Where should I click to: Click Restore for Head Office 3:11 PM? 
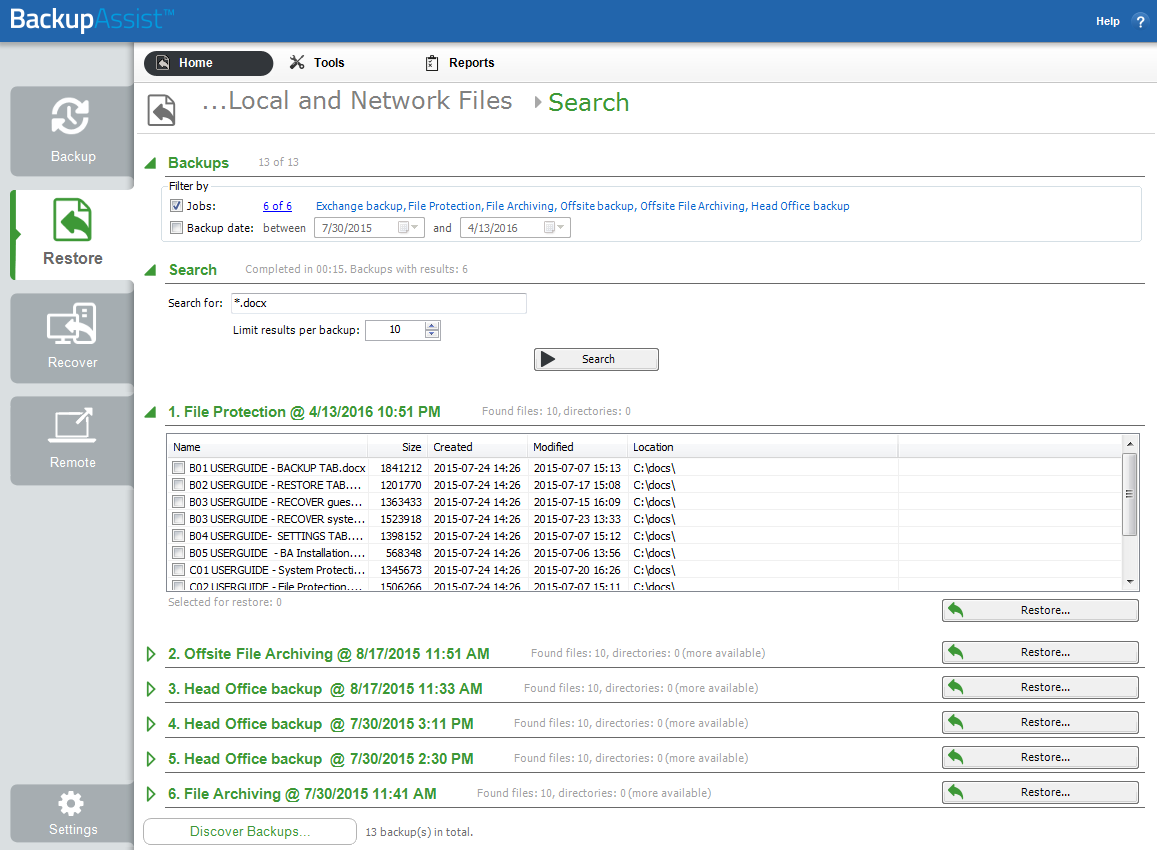tap(1040, 722)
